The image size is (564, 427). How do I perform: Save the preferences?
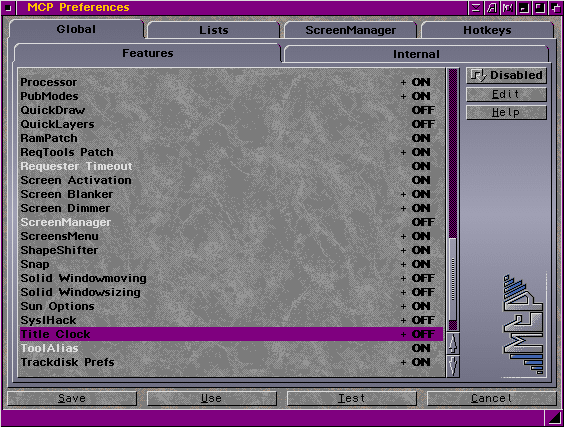(x=72, y=398)
